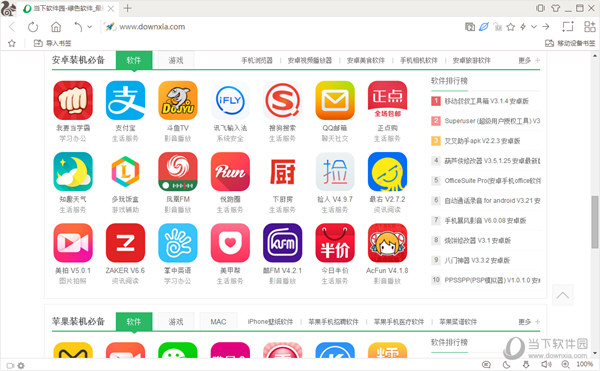Open ranked item 八门神器 V3.3.2
Screen dimensions: 600x371
(x=477, y=260)
